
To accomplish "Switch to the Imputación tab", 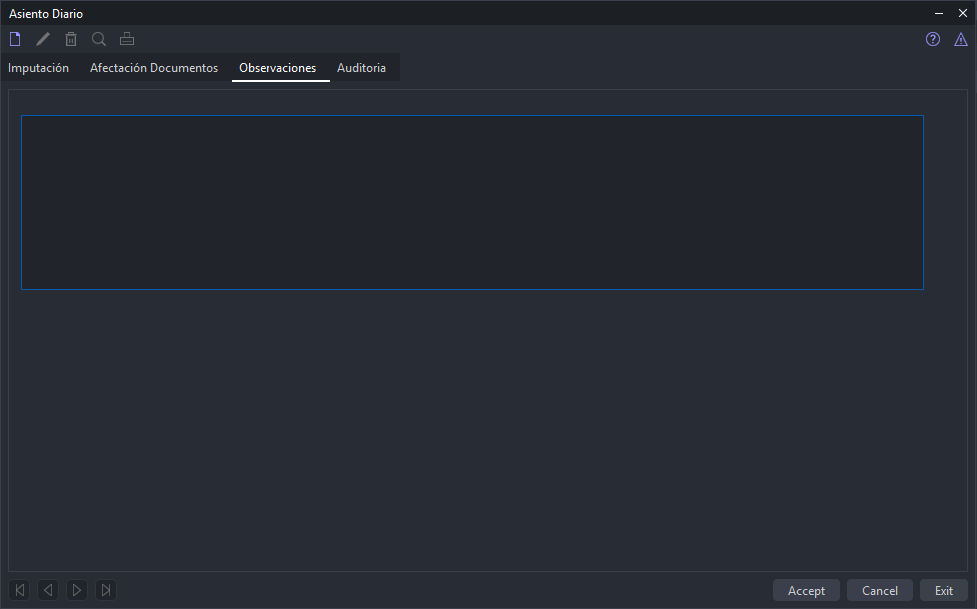I will click(x=39, y=68).
